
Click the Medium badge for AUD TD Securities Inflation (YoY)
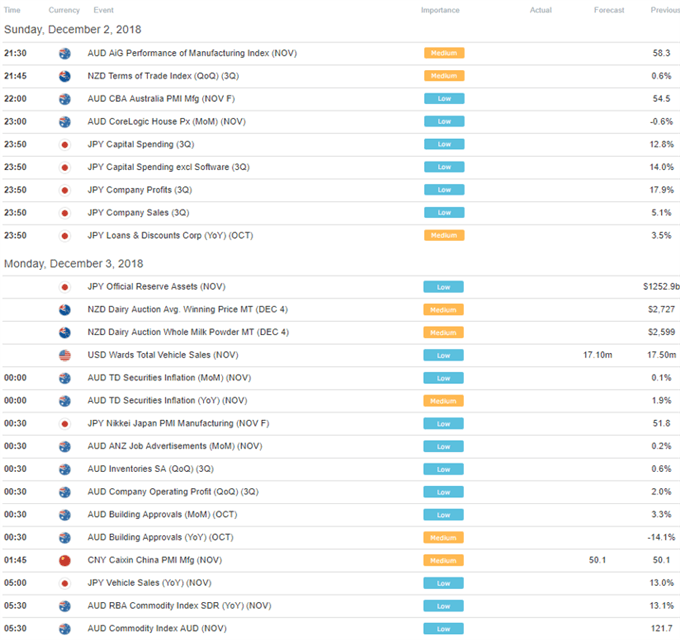point(444,401)
